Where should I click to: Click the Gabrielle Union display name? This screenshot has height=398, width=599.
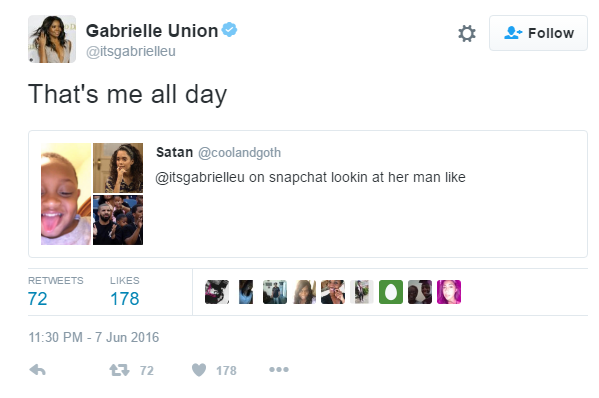[x=152, y=31]
